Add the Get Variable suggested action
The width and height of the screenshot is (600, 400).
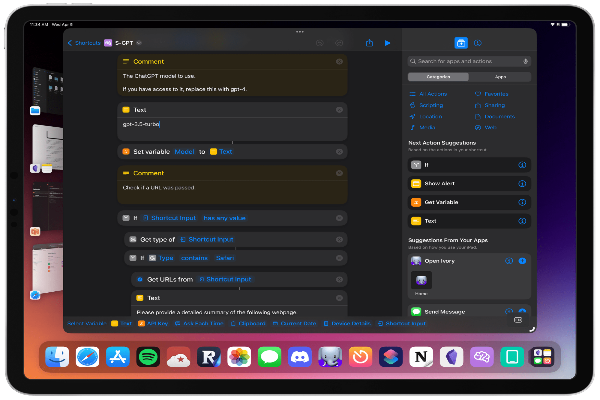tap(439, 202)
